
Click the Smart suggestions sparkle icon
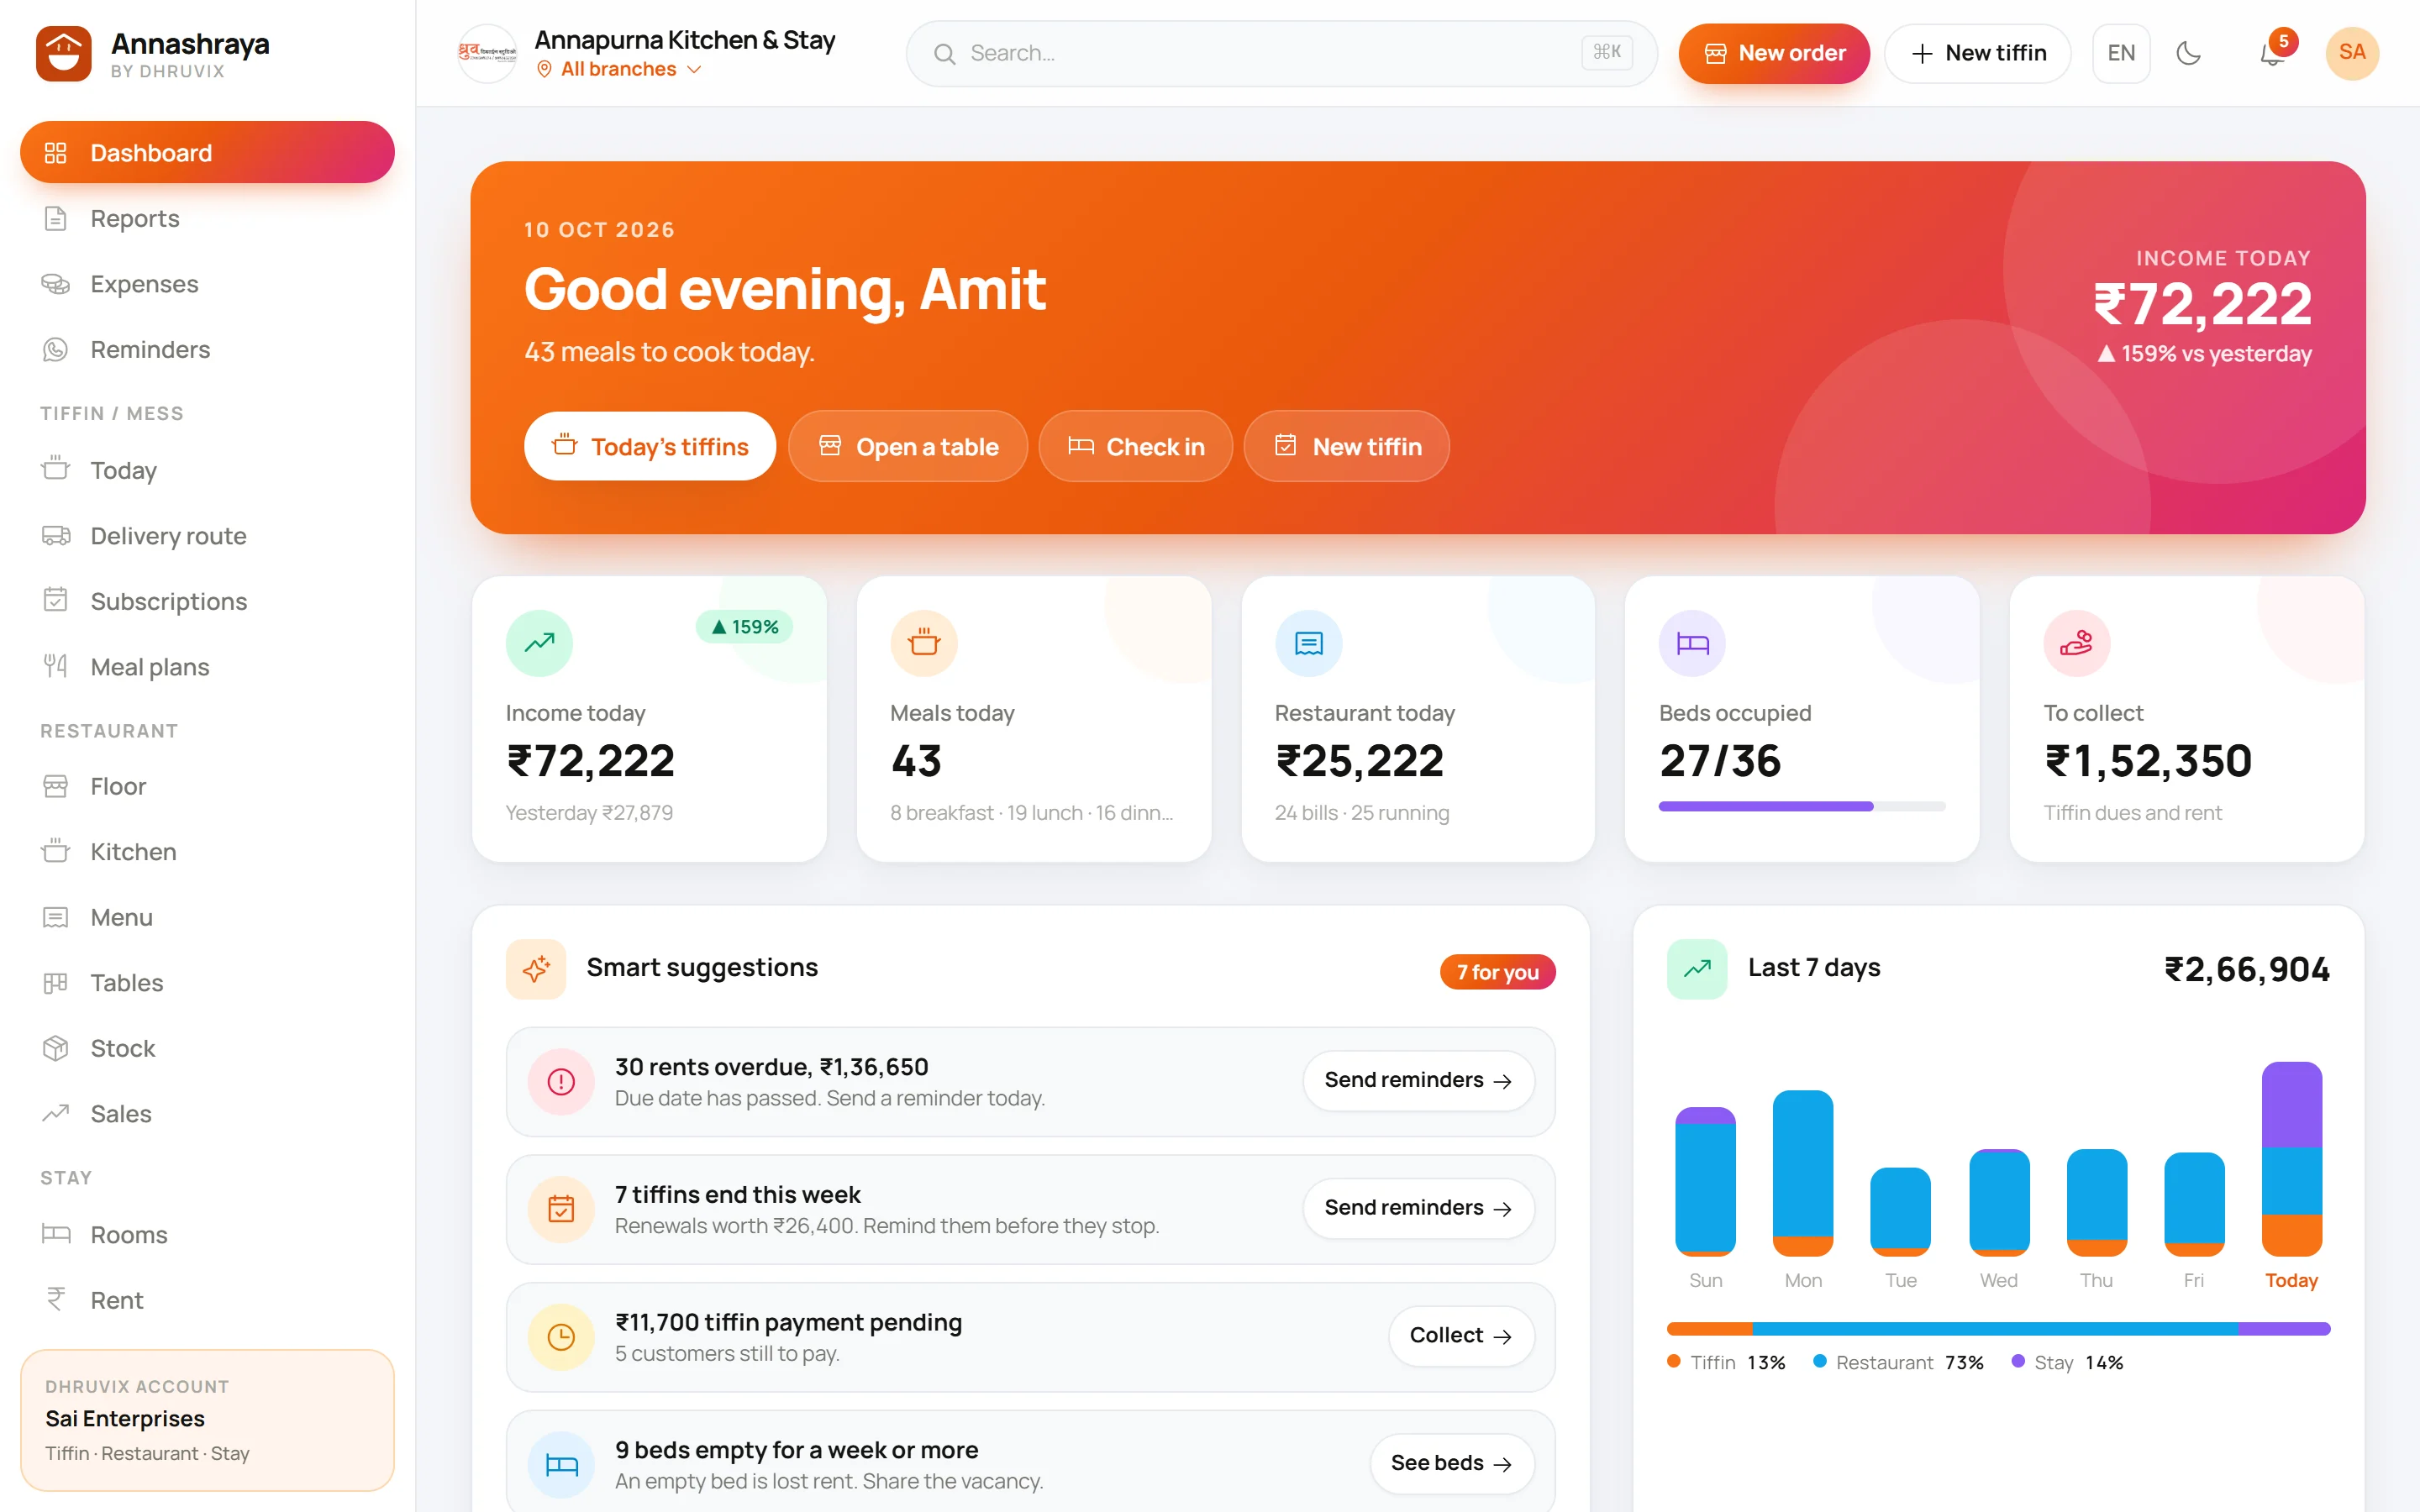[536, 969]
